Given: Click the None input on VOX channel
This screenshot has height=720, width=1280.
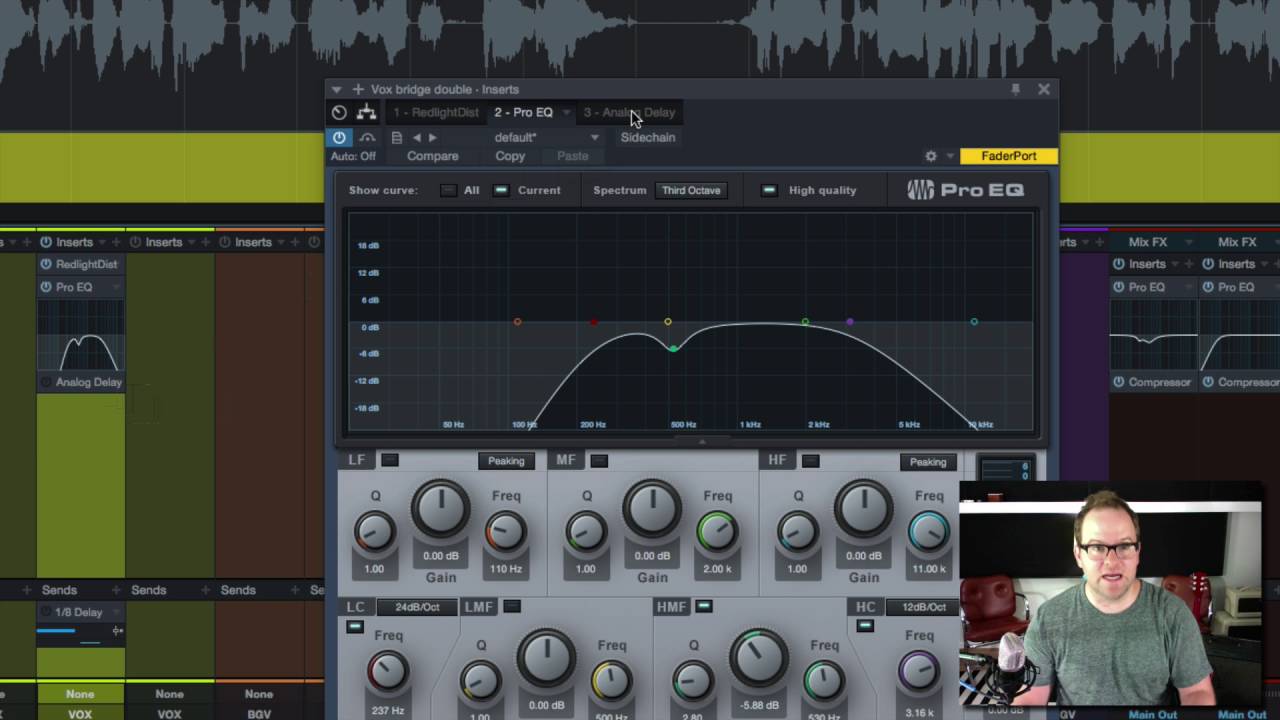Looking at the screenshot, I should pyautogui.click(x=80, y=694).
